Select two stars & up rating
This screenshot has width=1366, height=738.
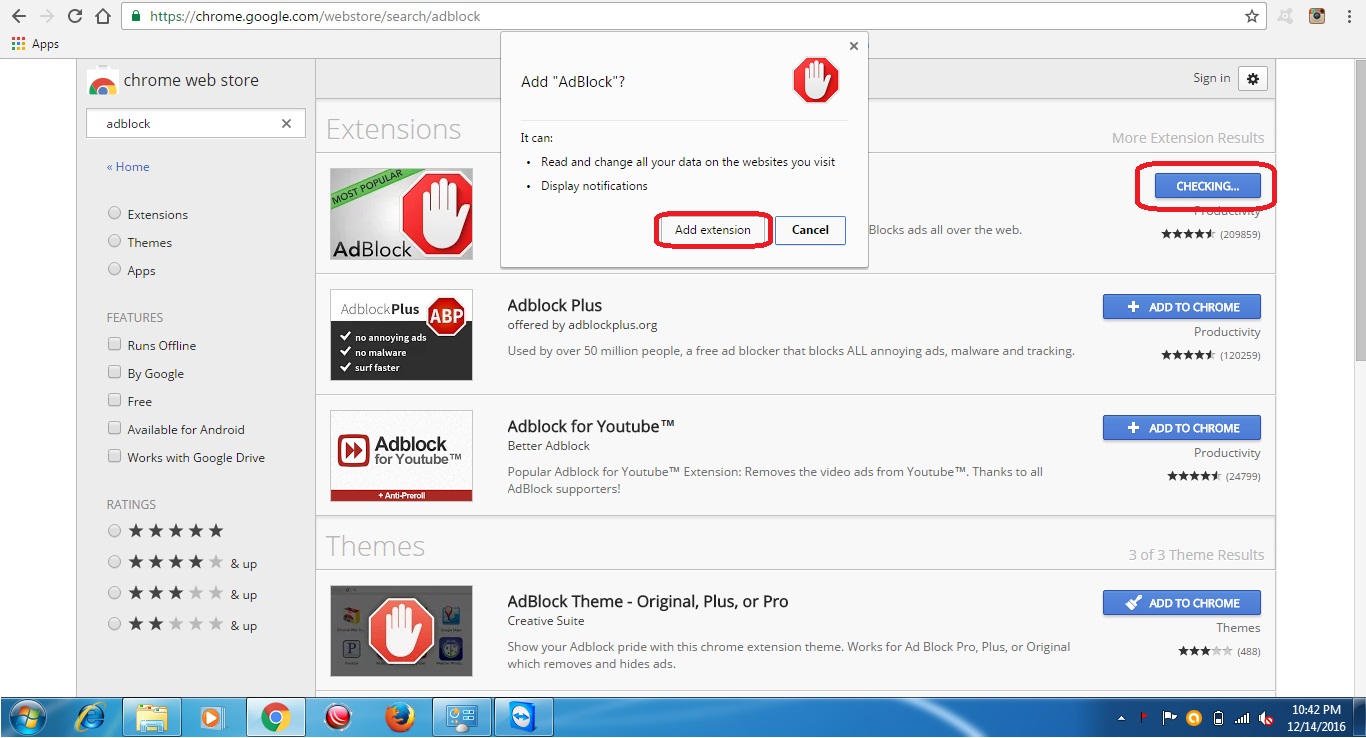click(114, 624)
